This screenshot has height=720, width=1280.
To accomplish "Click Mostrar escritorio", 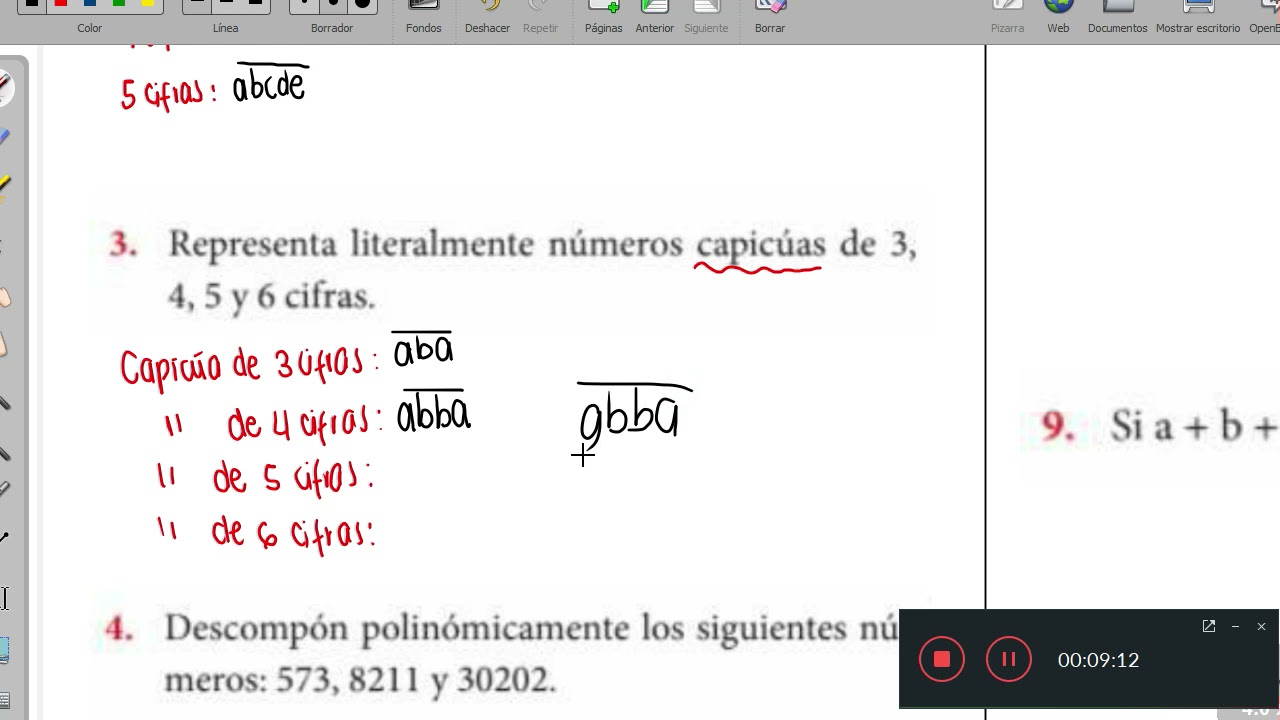I will point(1198,17).
